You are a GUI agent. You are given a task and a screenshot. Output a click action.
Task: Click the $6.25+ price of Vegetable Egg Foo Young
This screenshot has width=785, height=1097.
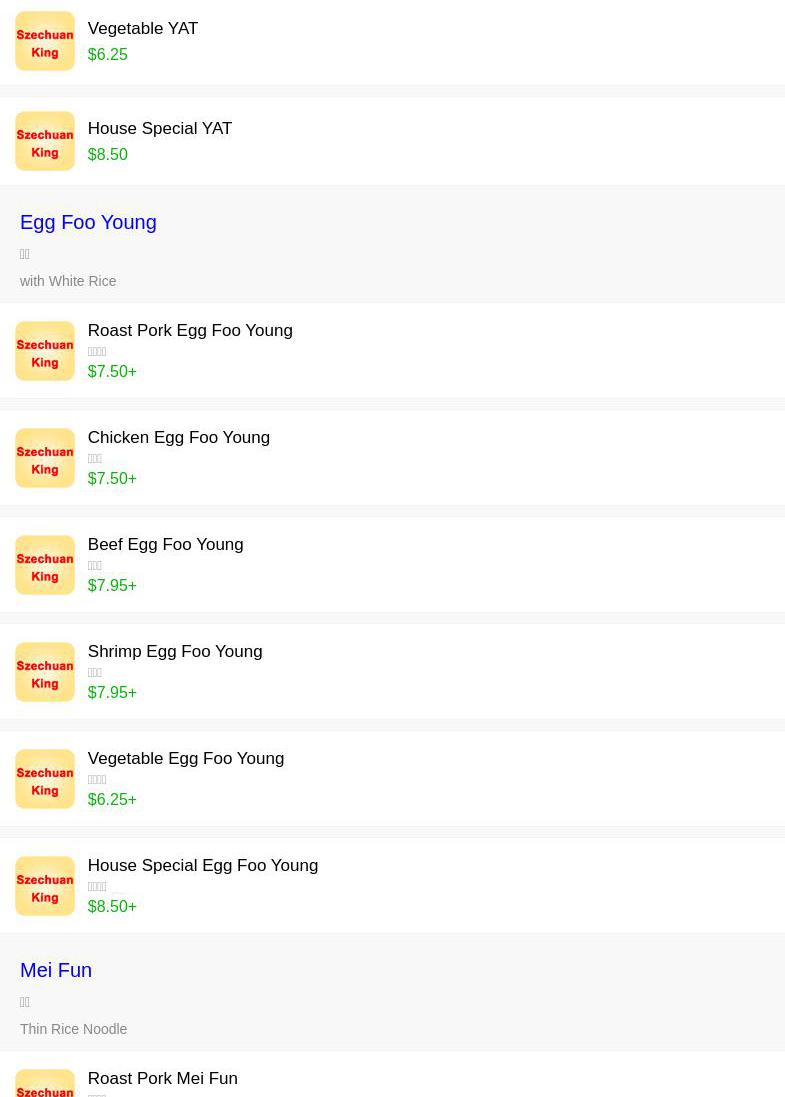[112, 800]
